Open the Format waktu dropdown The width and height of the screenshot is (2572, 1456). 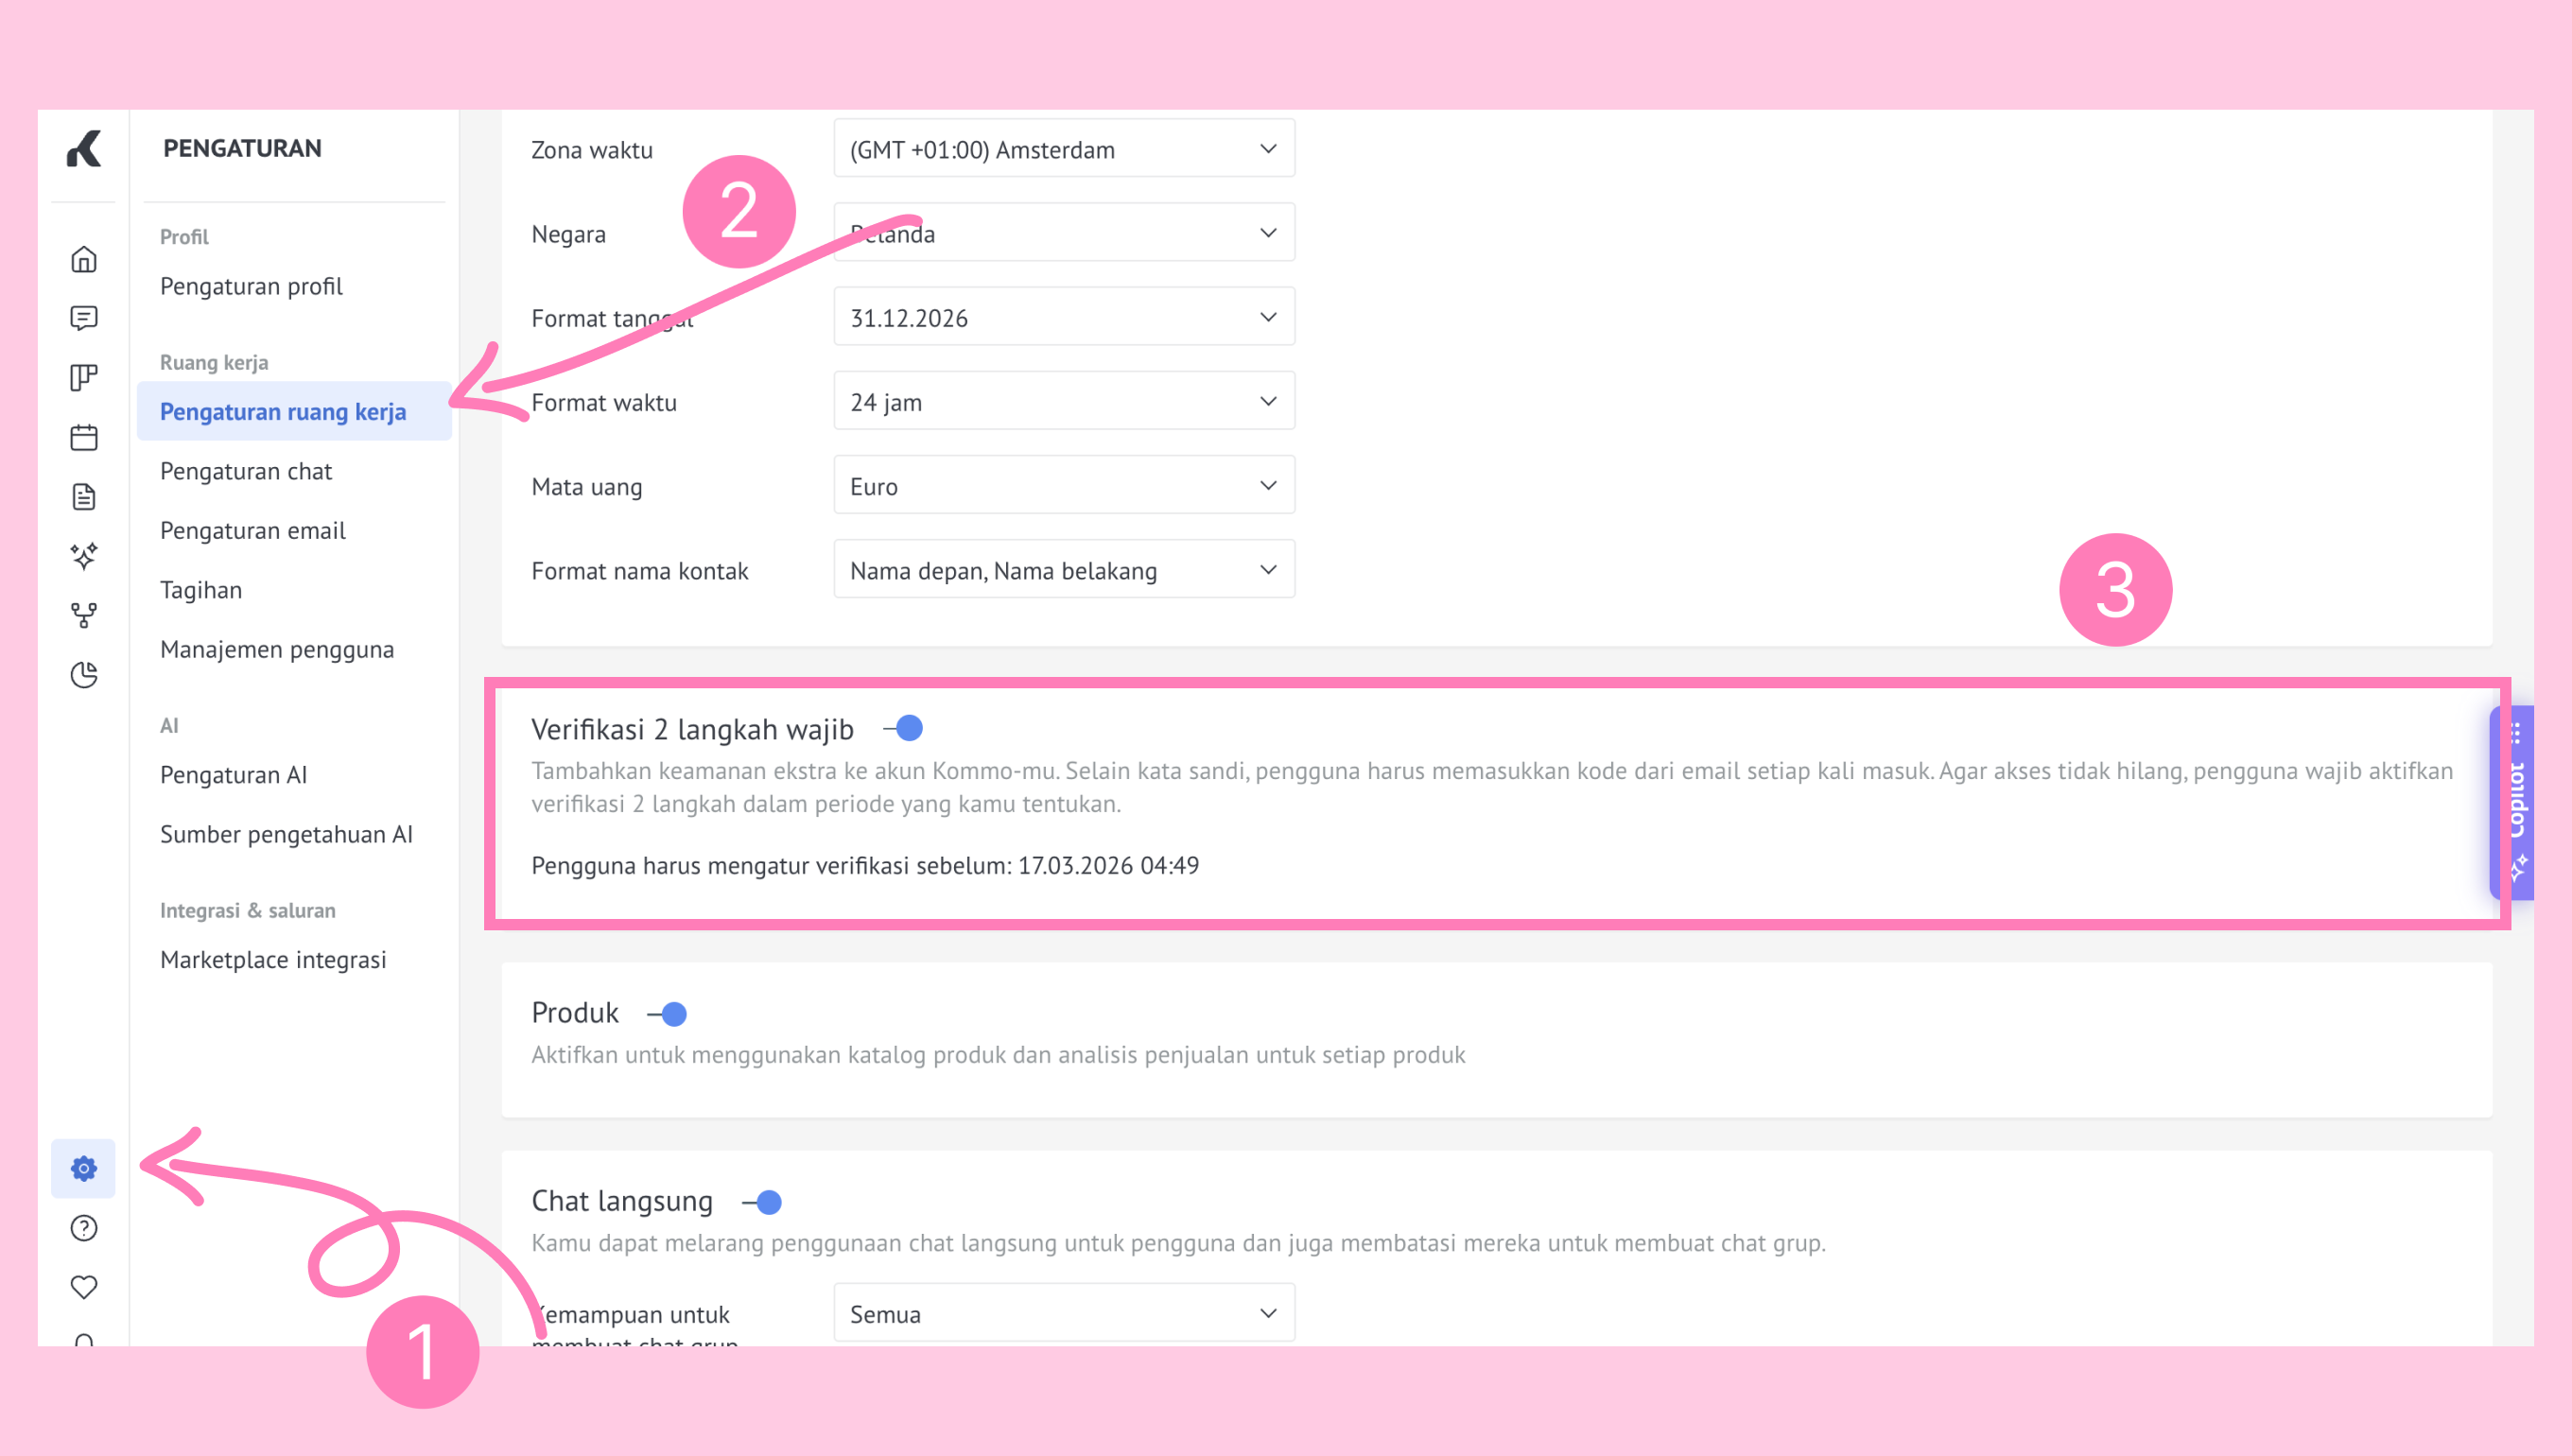point(1064,402)
